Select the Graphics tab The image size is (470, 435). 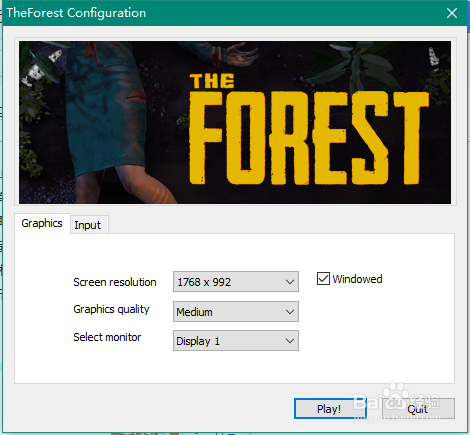(x=42, y=223)
